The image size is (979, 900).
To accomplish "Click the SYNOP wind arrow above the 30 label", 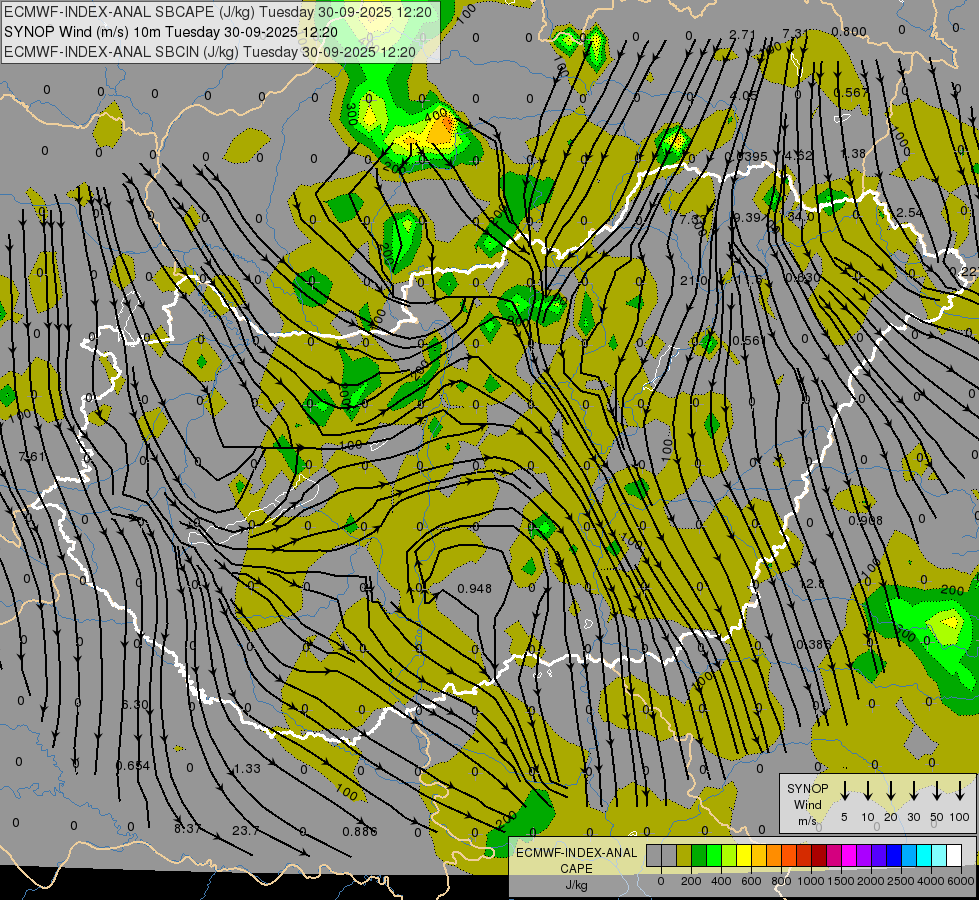I will pos(913,791).
